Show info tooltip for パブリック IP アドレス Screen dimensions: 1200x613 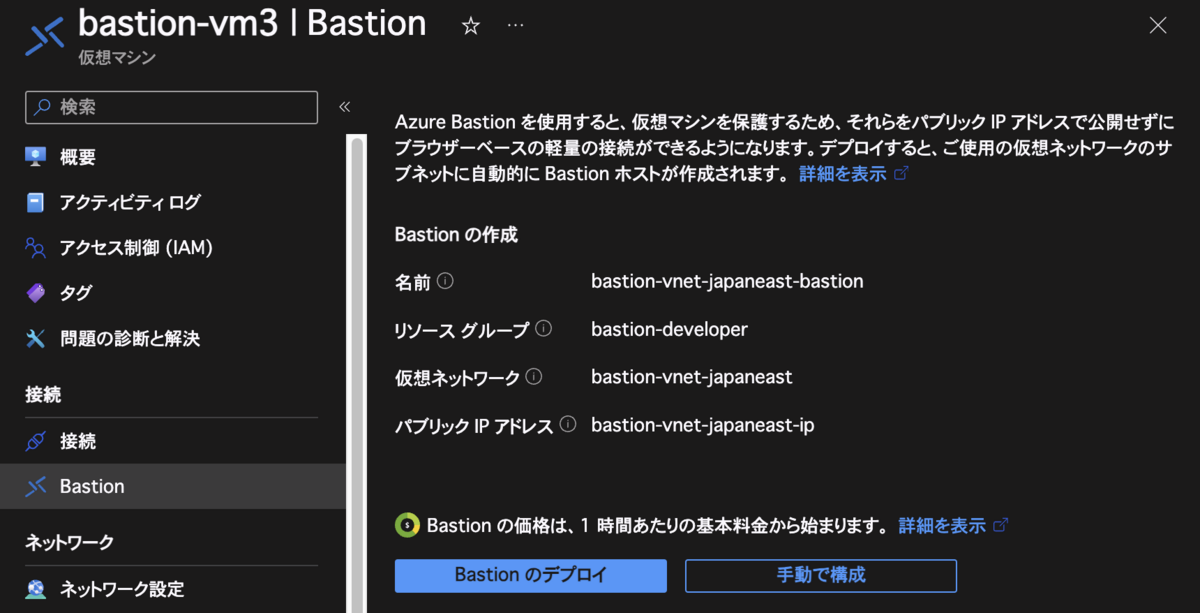tap(568, 424)
